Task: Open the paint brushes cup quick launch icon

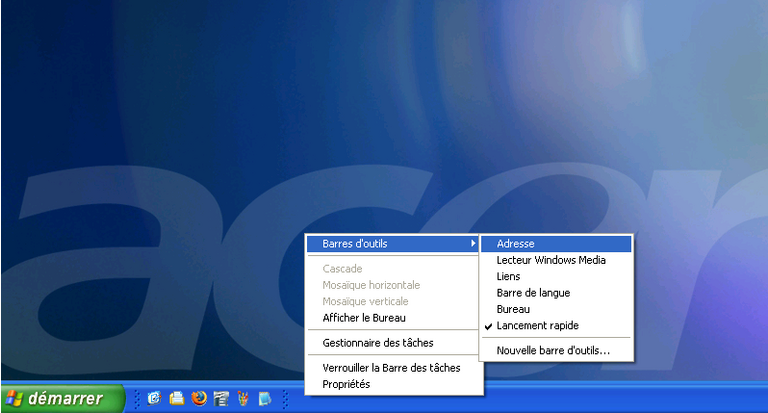Action: click(243, 398)
